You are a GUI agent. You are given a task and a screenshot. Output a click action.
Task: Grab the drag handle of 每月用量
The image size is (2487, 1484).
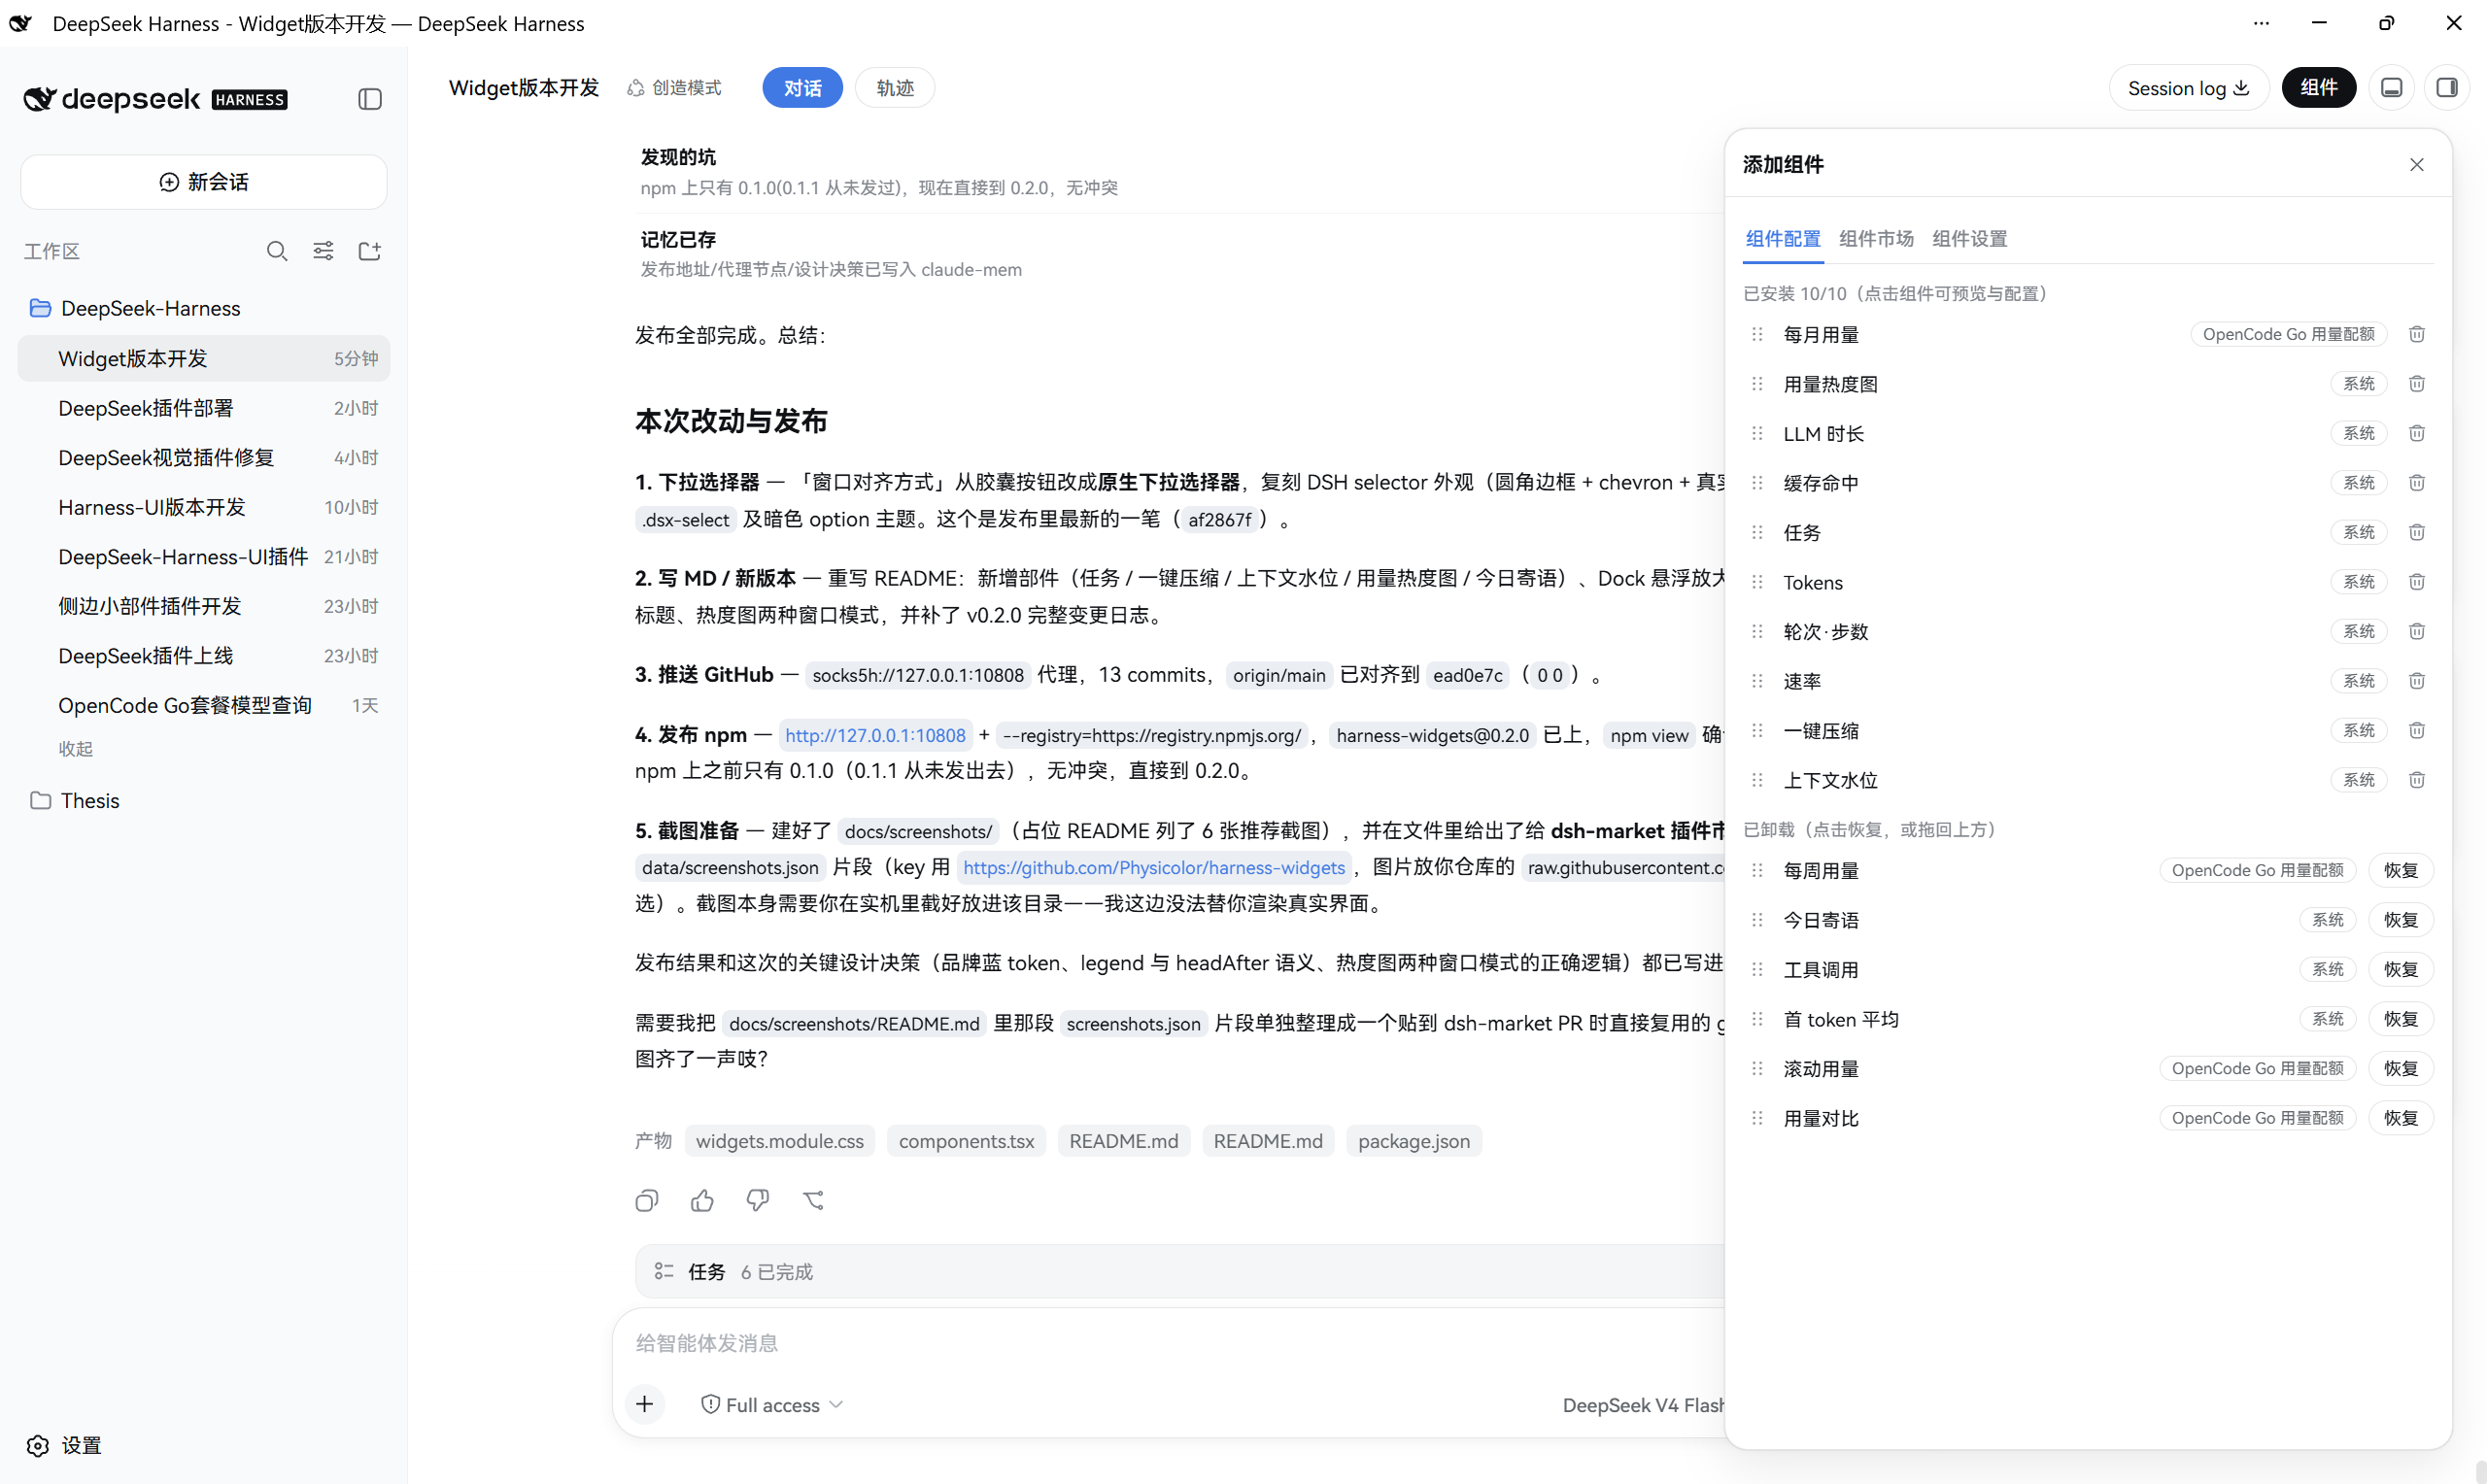1757,334
